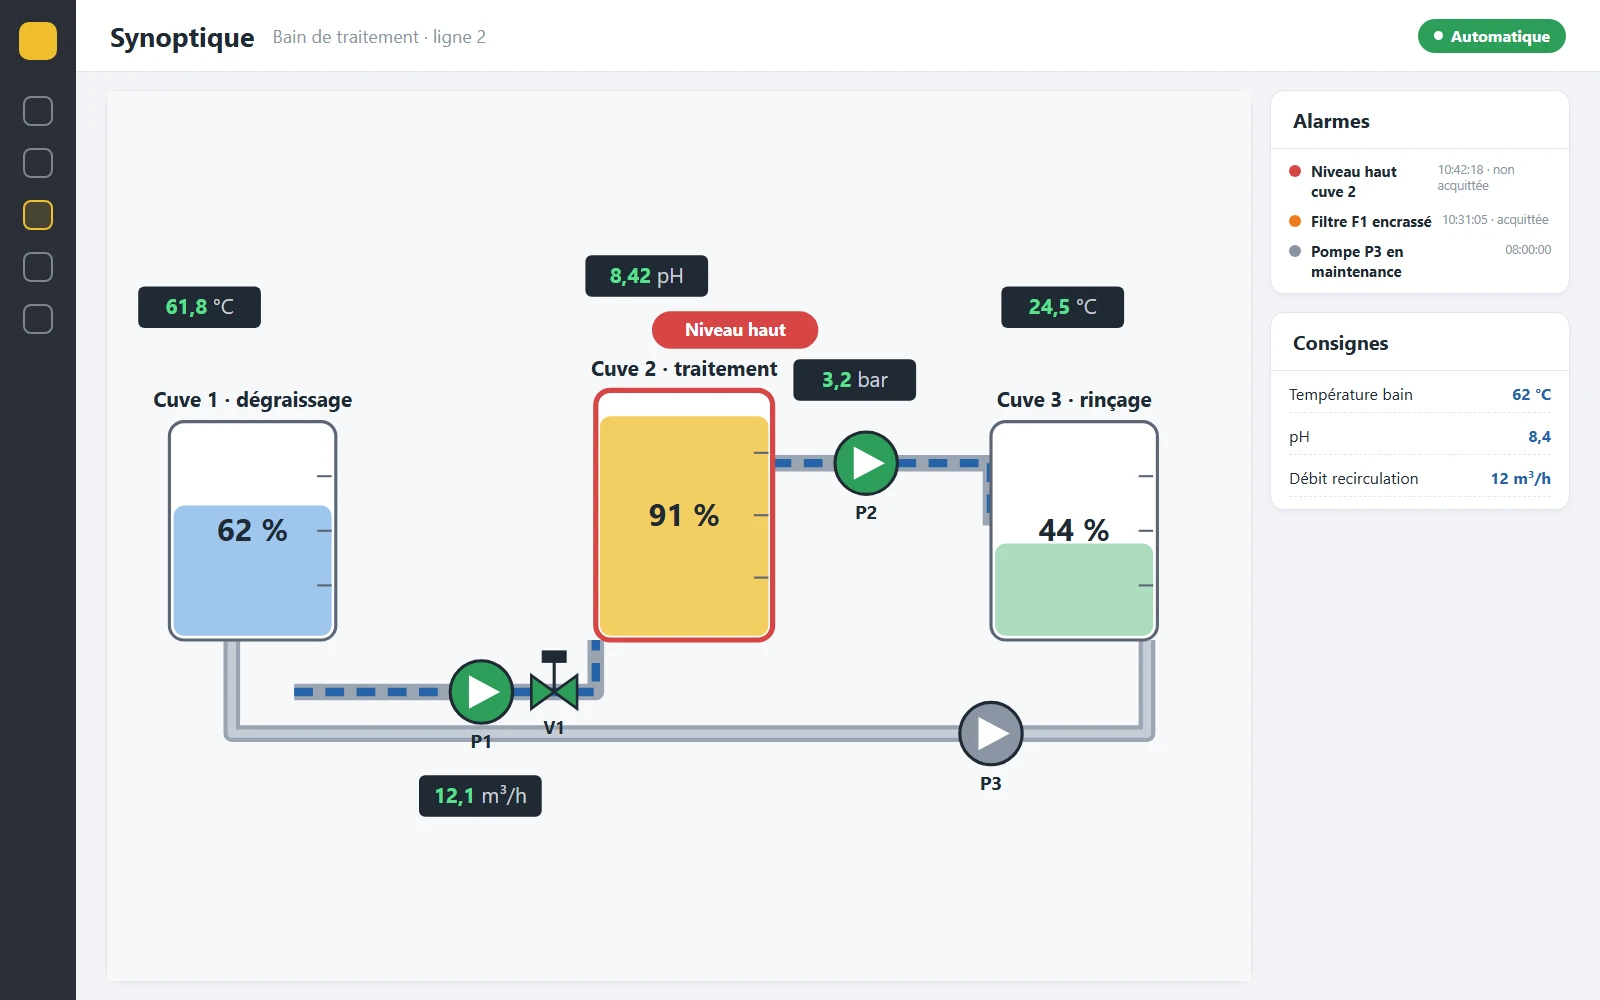The image size is (1600, 1000).
Task: Open the second sidebar navigation icon
Action: click(x=38, y=163)
